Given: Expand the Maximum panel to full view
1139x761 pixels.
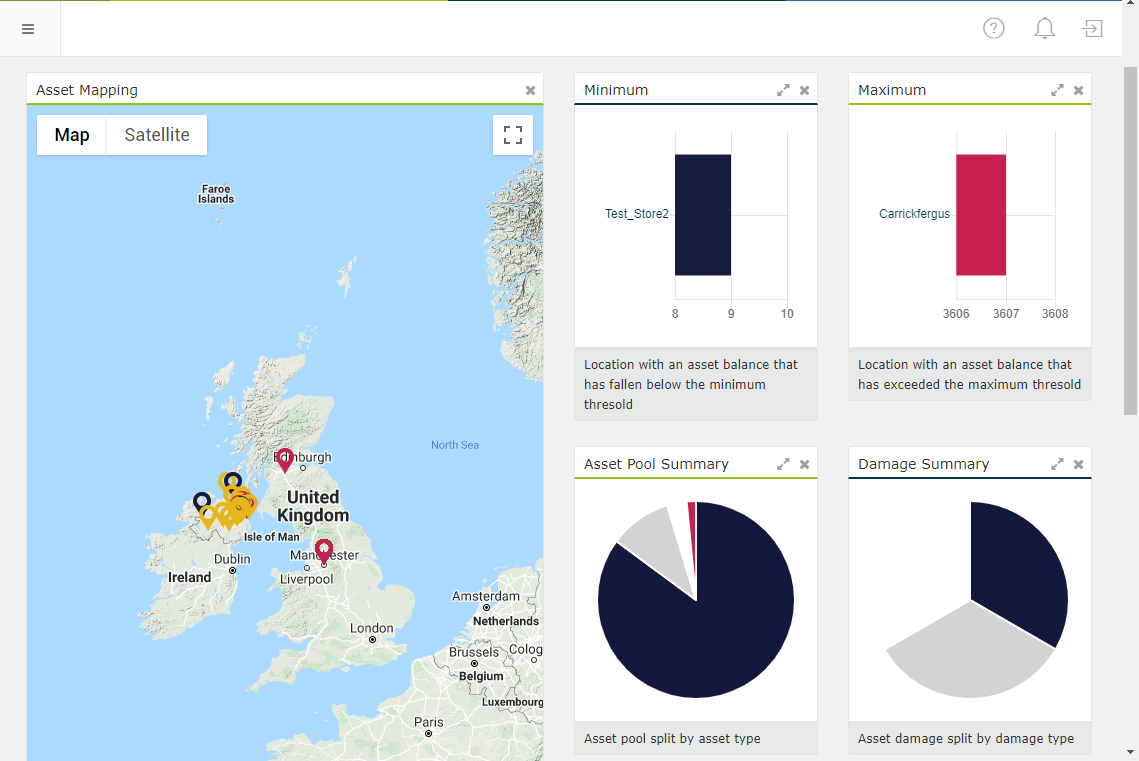Looking at the screenshot, I should click(1057, 89).
